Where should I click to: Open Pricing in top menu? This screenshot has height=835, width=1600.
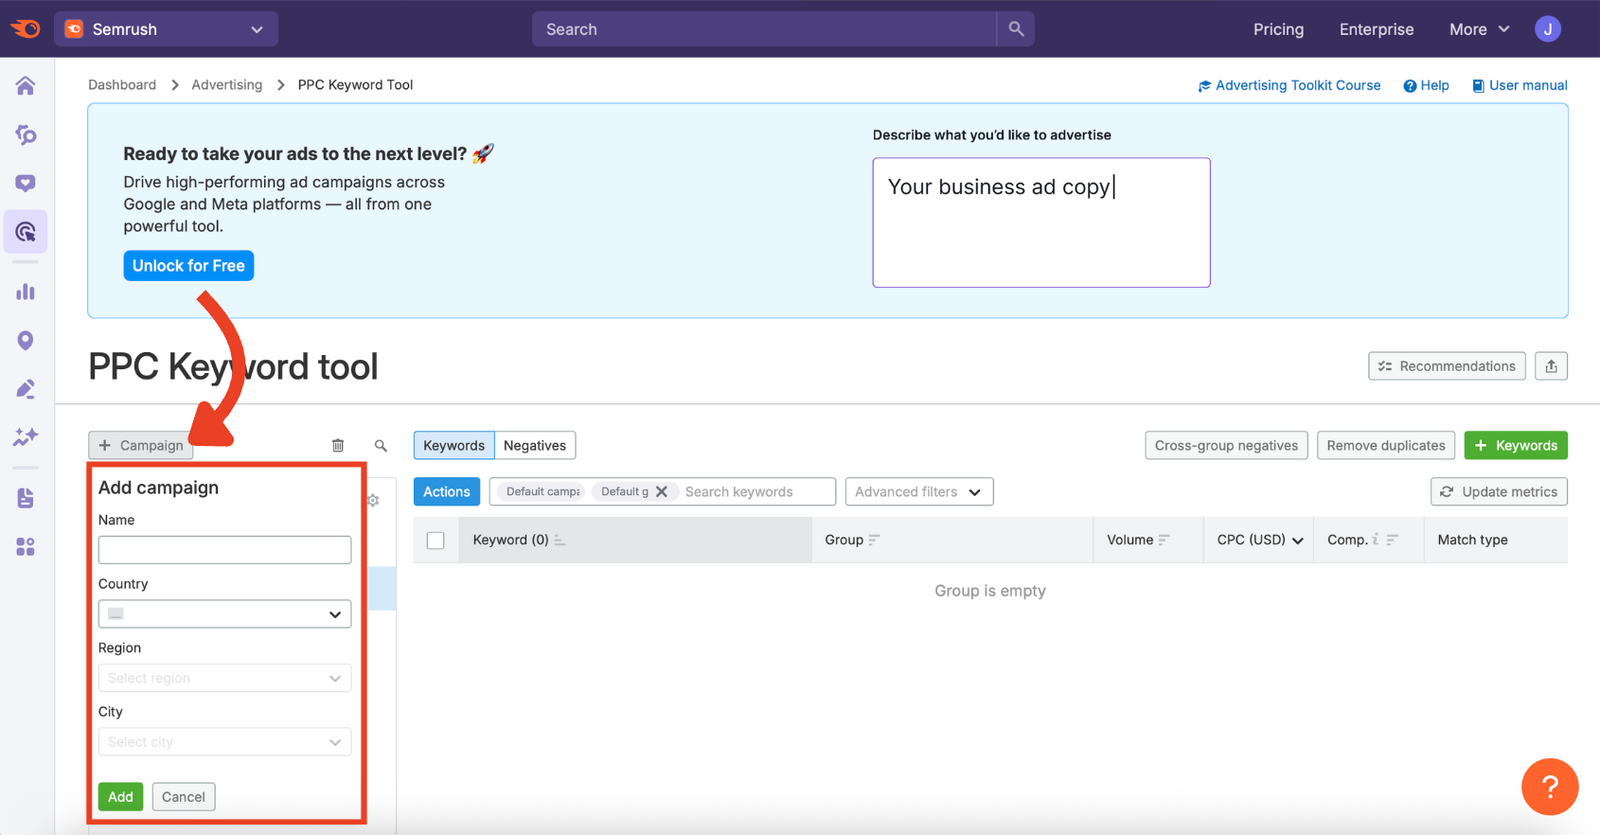[x=1278, y=29]
